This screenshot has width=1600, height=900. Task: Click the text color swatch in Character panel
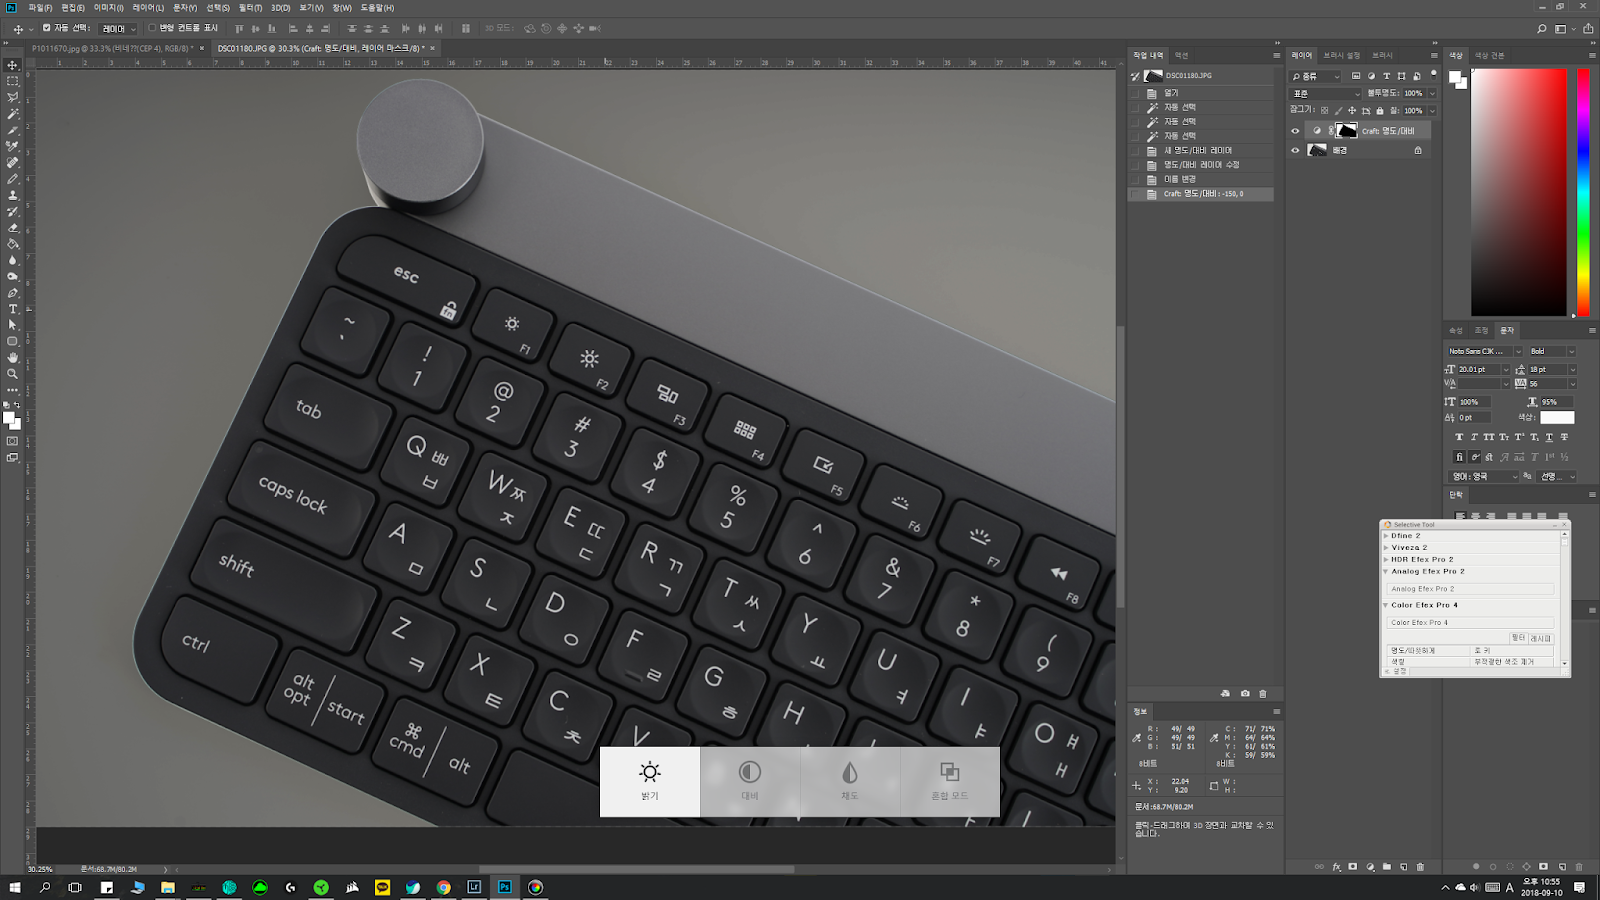1557,418
